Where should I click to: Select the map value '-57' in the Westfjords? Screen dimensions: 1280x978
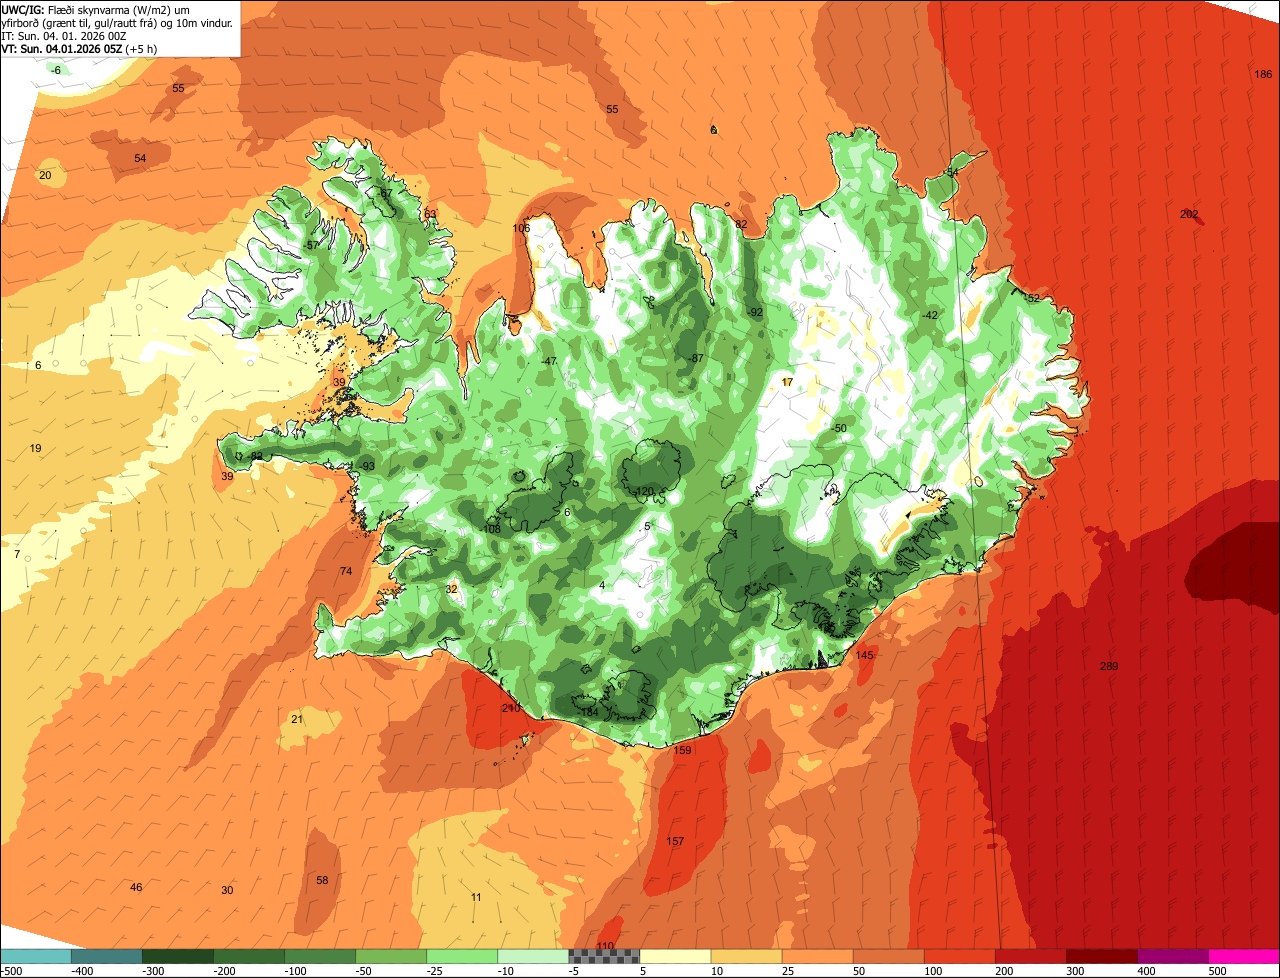311,246
